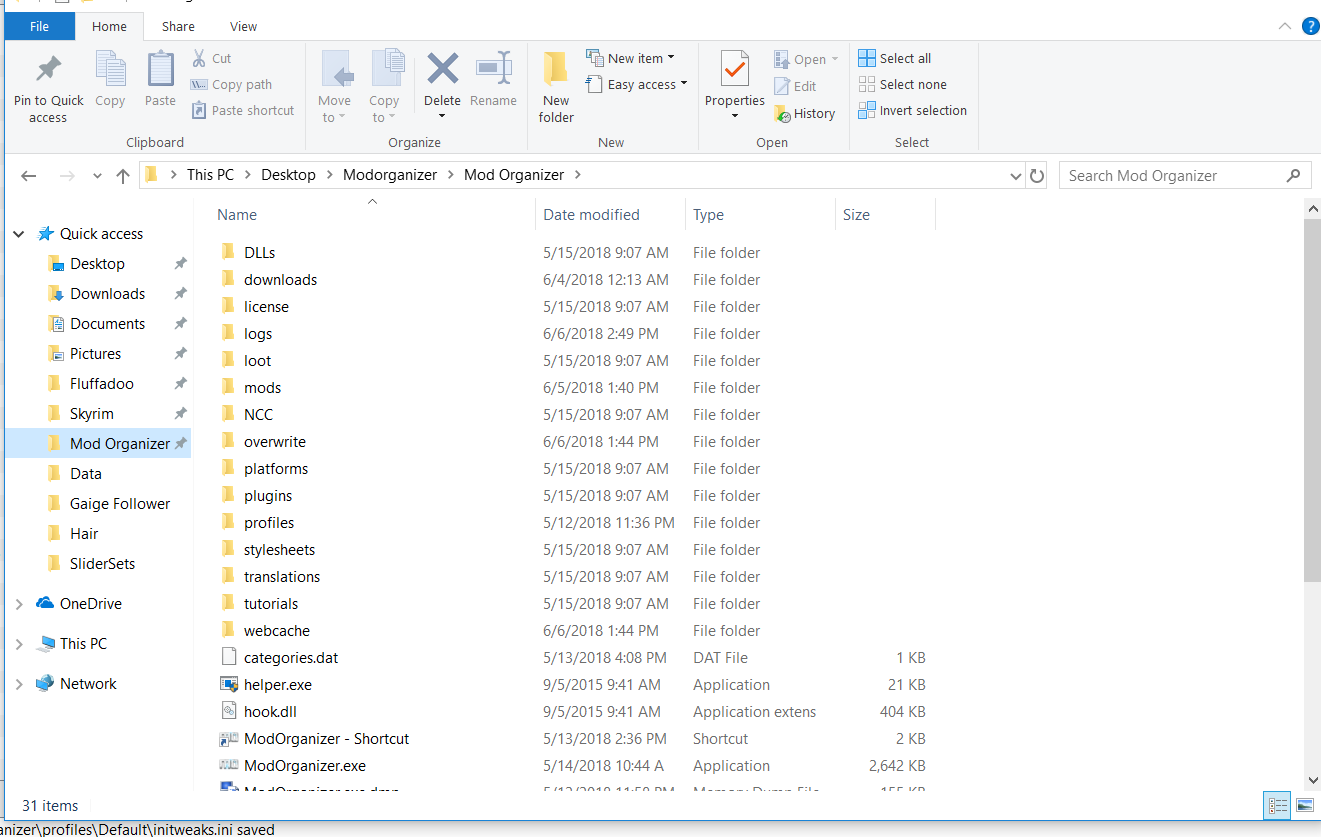This screenshot has width=1321, height=837.
Task: Click the Edit ribbon button
Action: tap(795, 86)
